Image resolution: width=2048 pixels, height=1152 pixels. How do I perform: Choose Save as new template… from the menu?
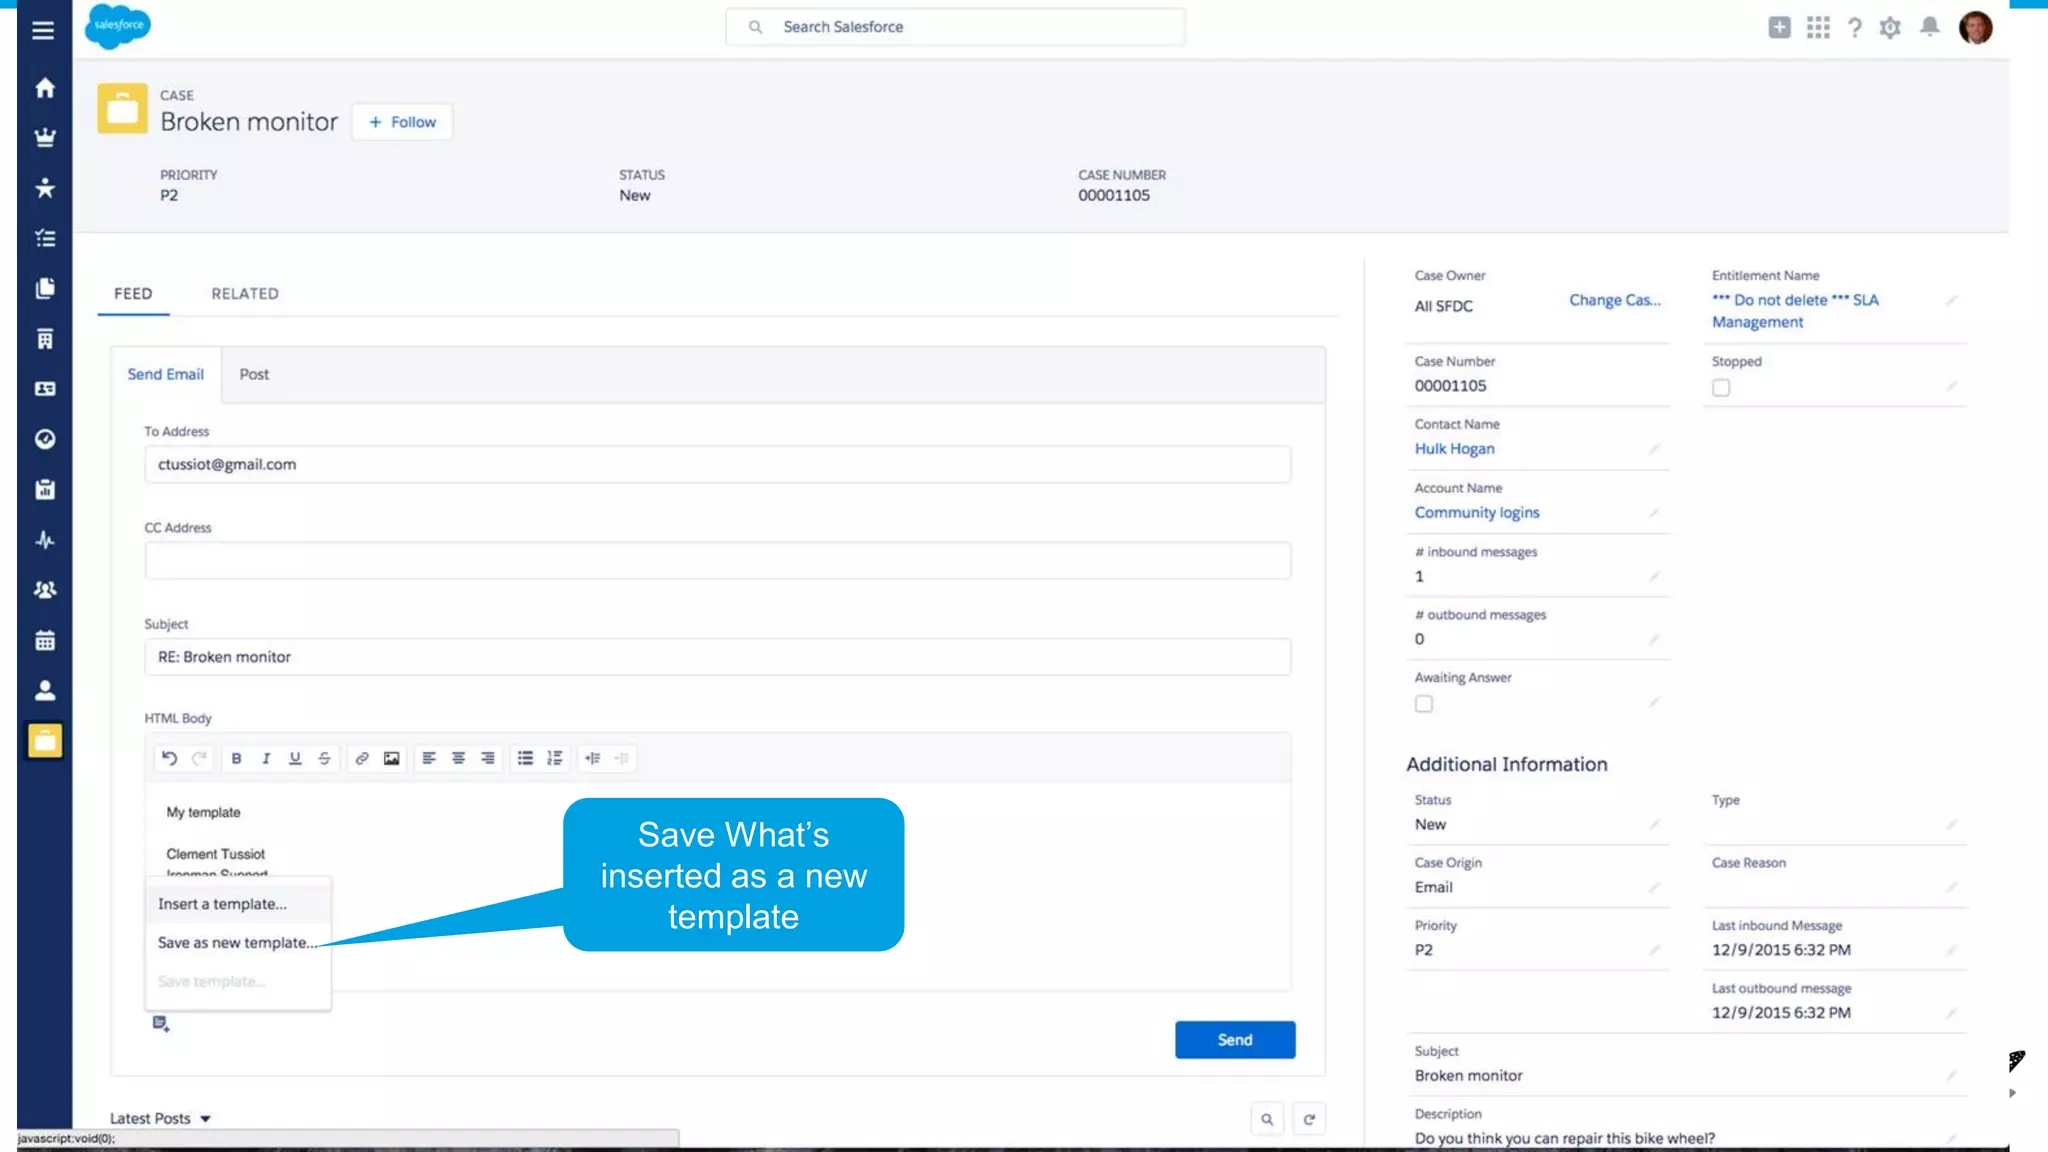(238, 943)
